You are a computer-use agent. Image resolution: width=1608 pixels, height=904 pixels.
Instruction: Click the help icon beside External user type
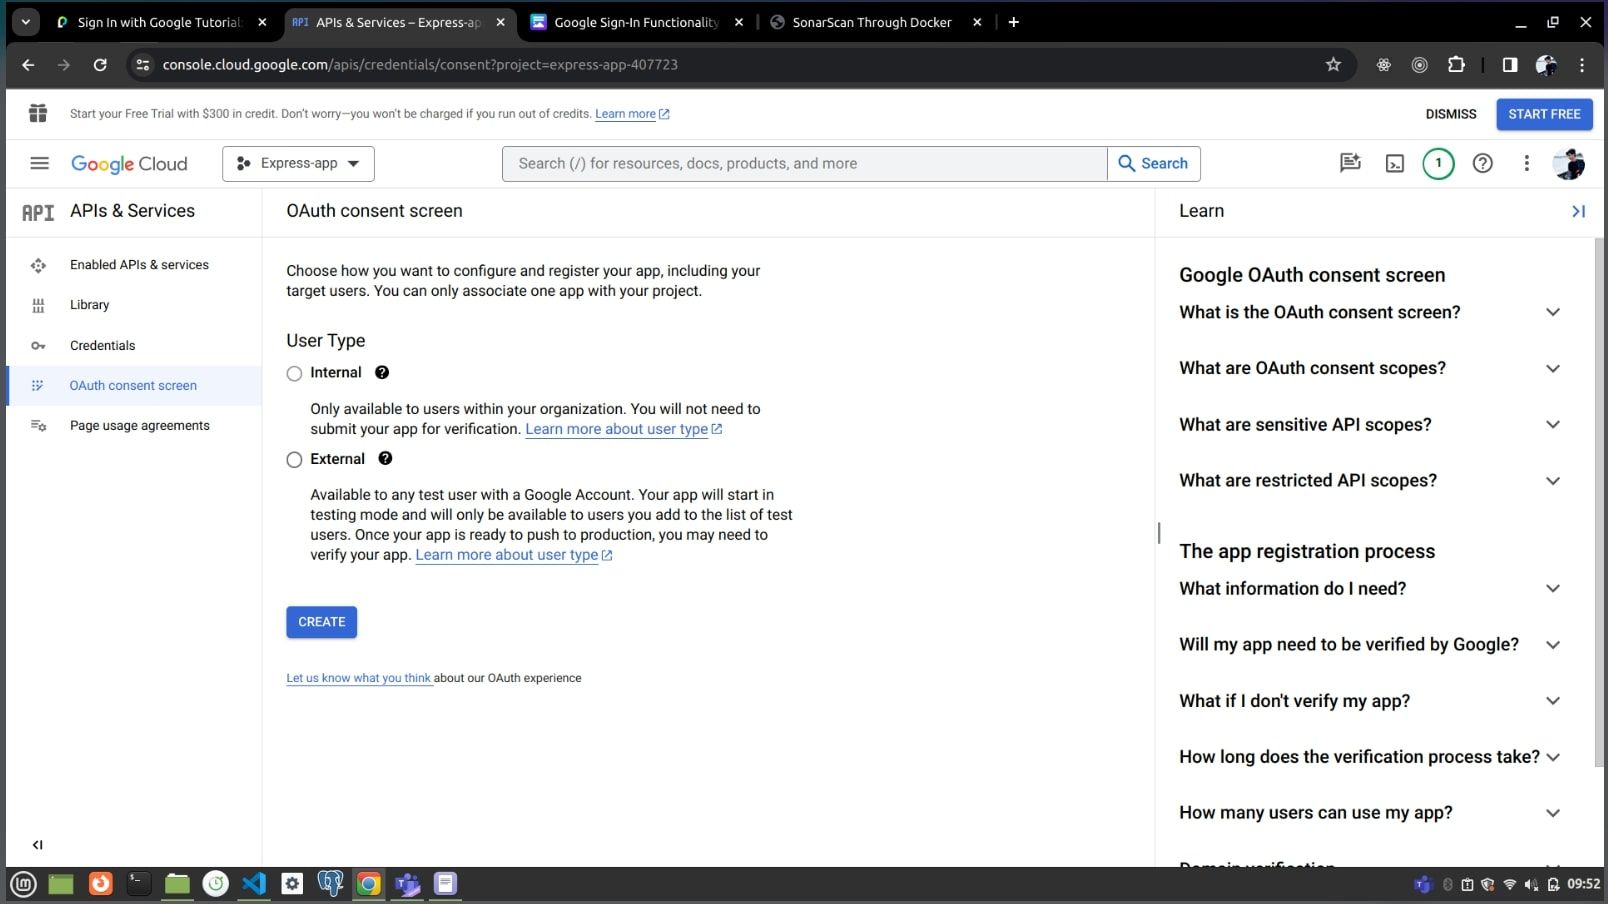click(x=385, y=458)
